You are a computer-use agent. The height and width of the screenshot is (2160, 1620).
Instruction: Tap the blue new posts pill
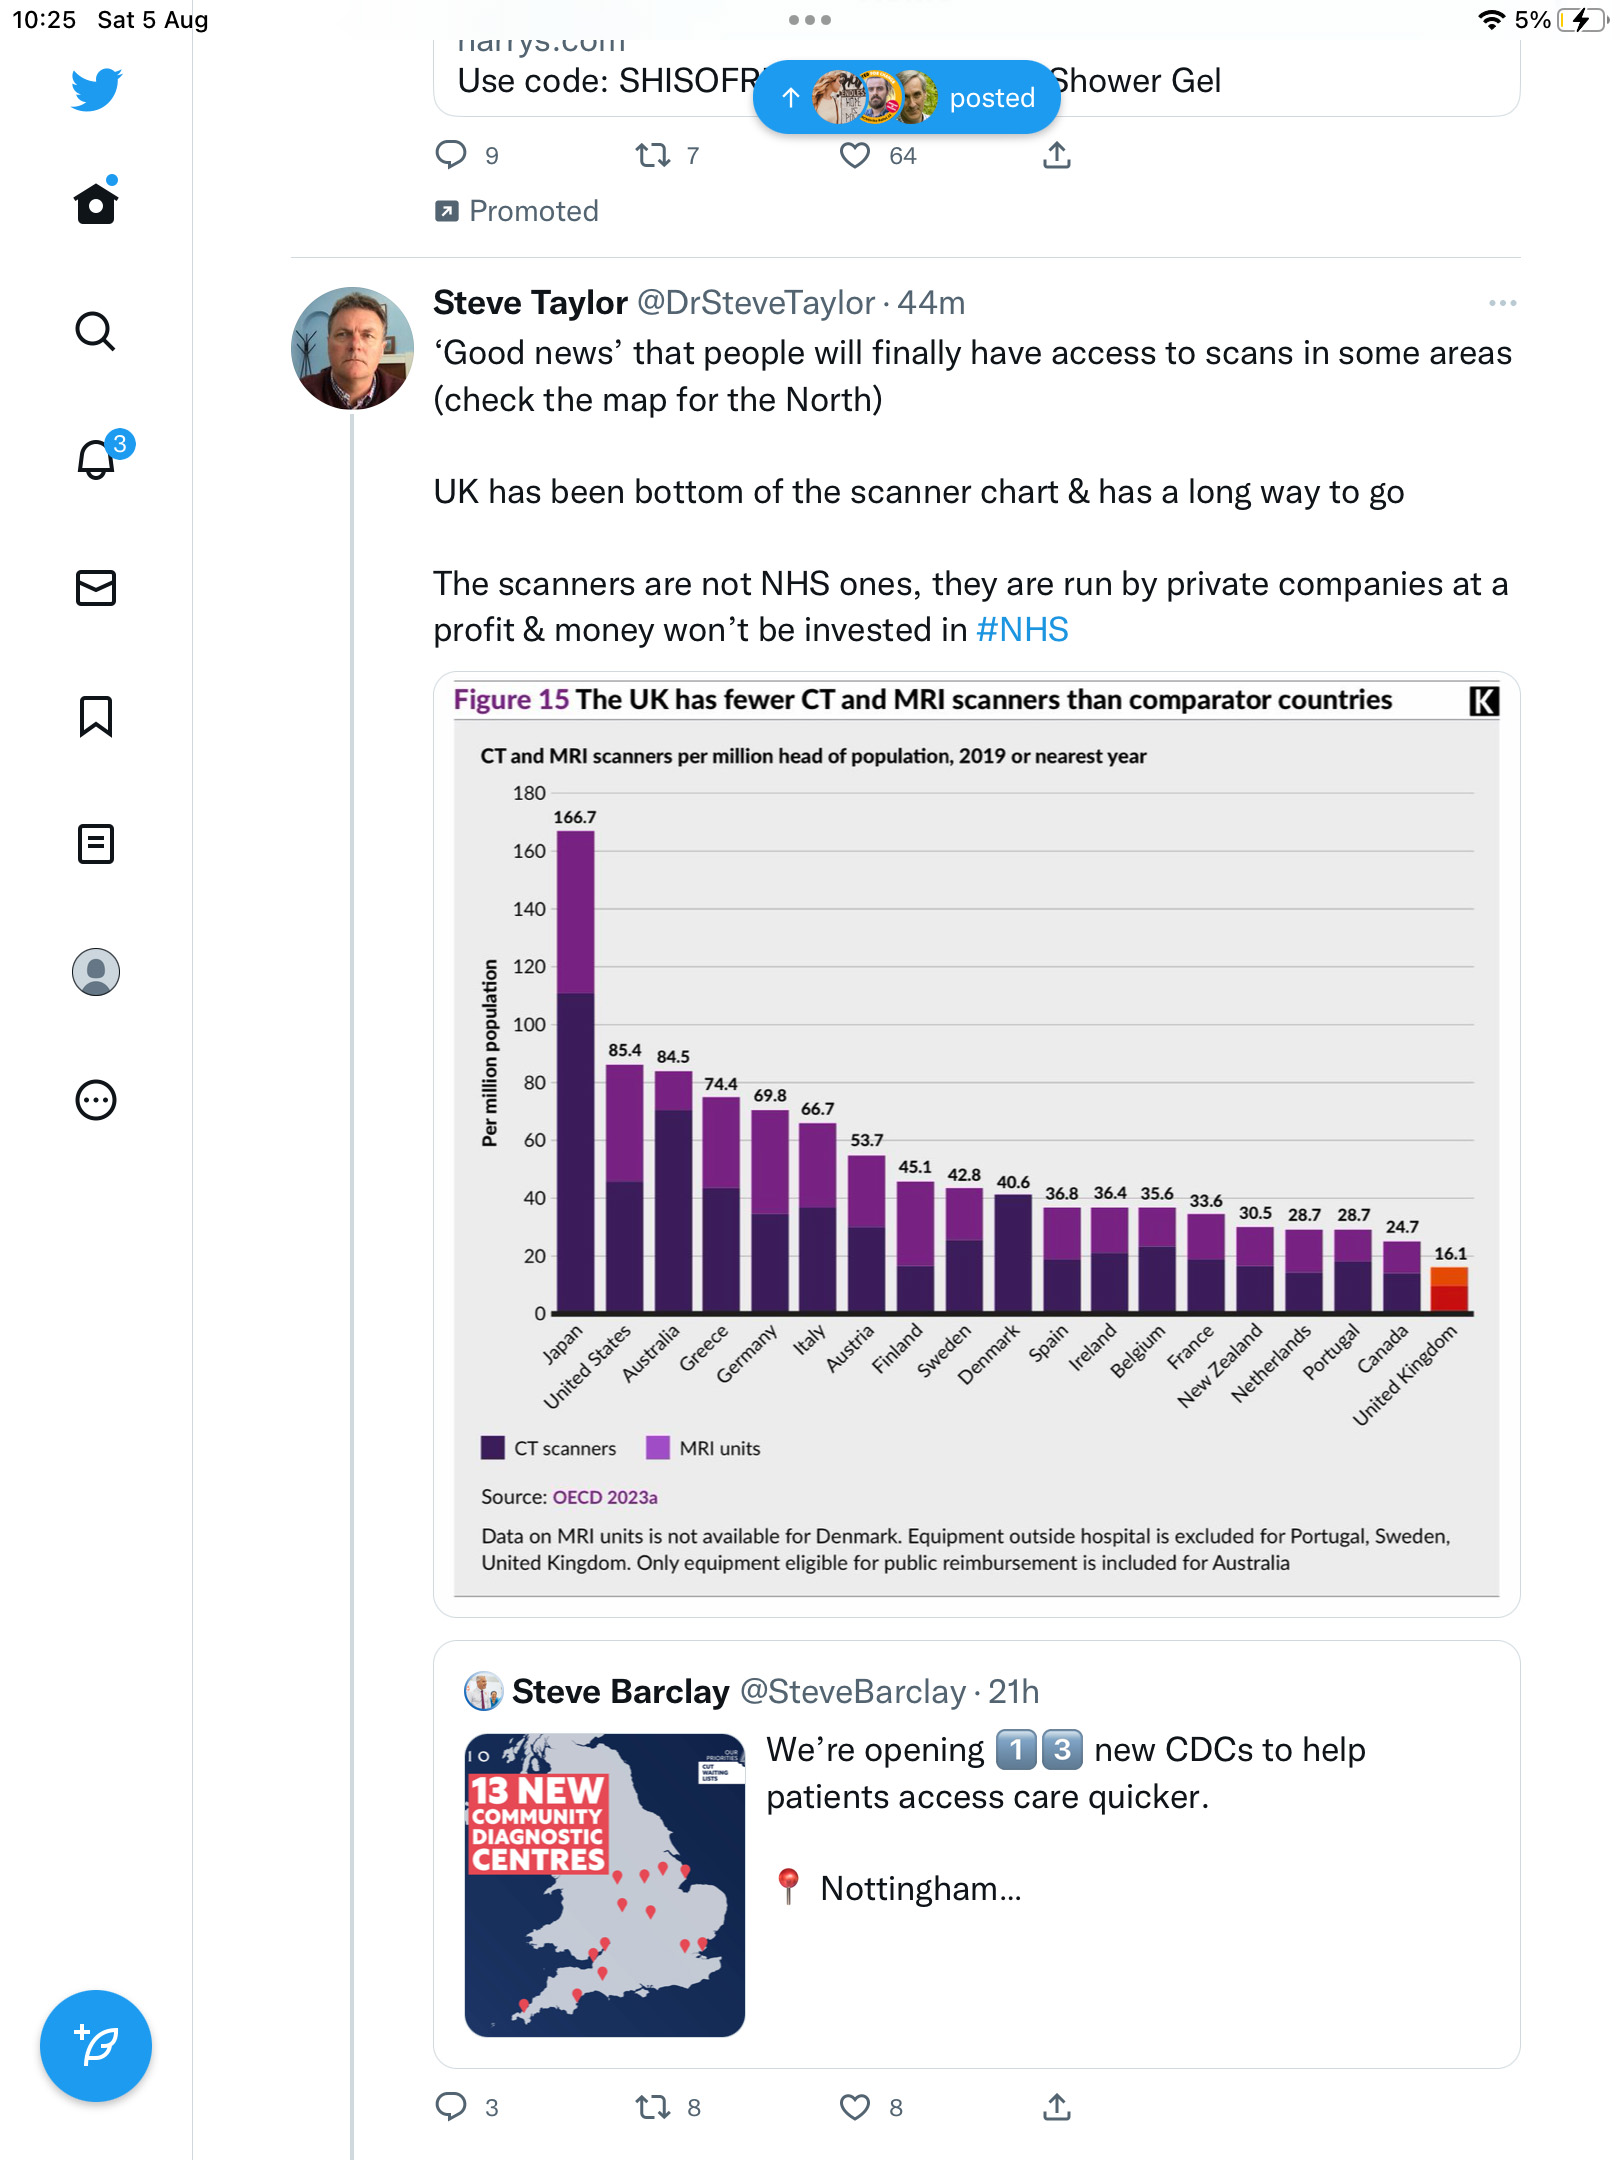(x=906, y=97)
